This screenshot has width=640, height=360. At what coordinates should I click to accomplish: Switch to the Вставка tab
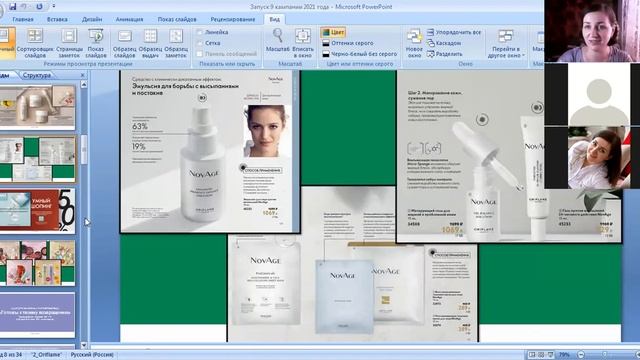pyautogui.click(x=57, y=19)
